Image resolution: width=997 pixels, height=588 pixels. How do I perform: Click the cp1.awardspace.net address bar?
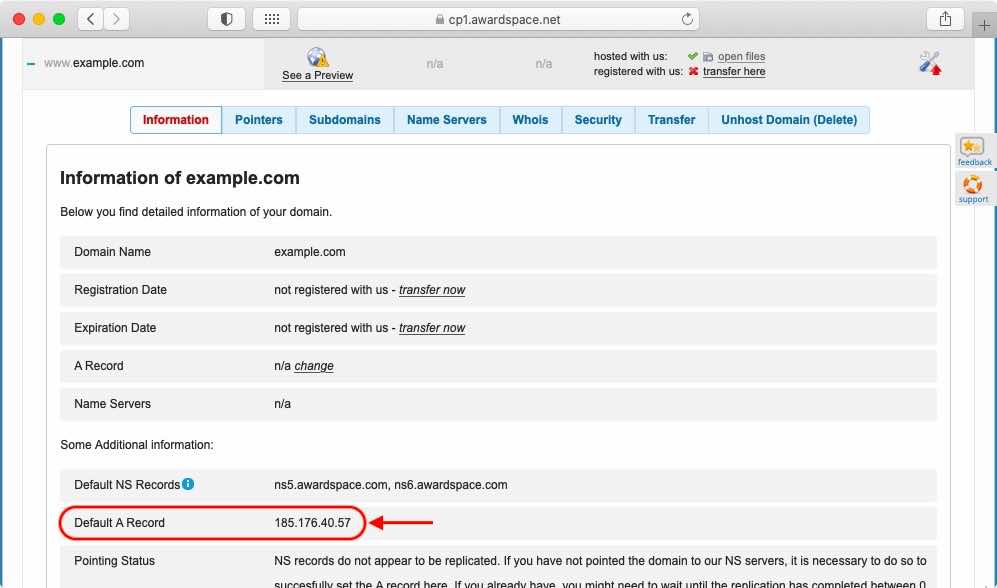[x=498, y=18]
